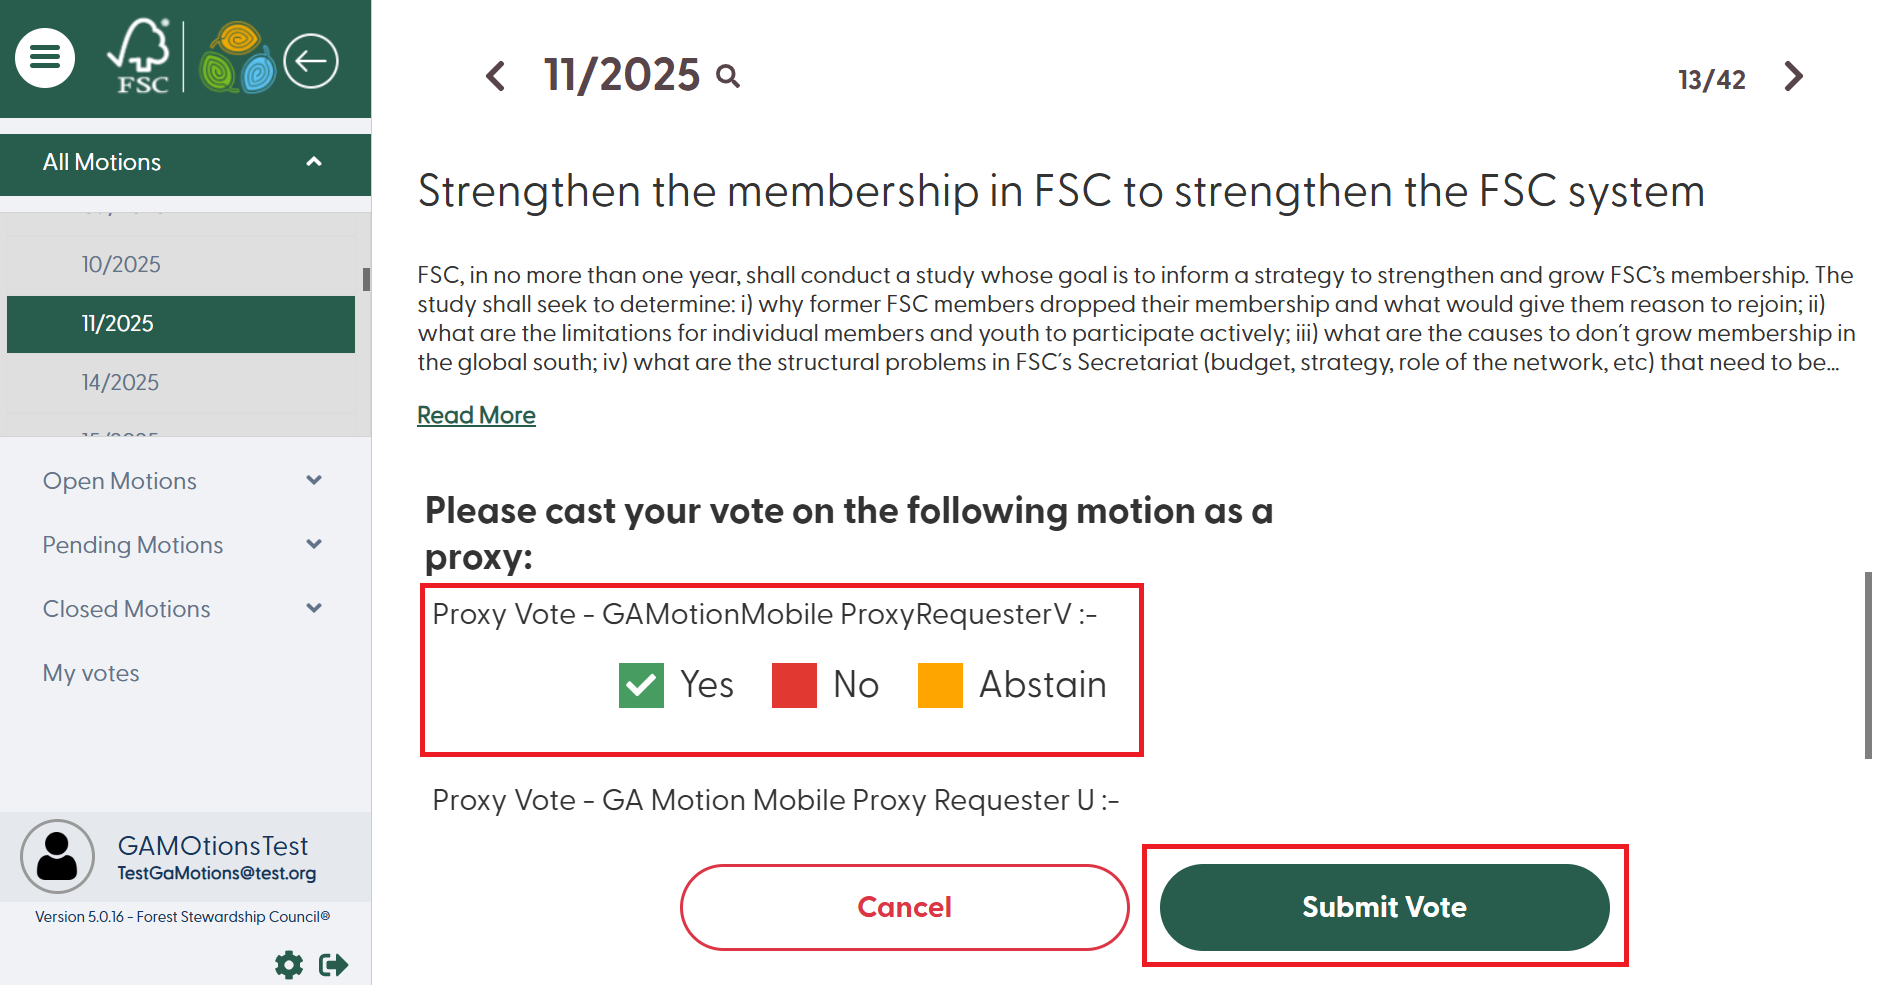
Task: Open settings gear icon
Action: 289,965
